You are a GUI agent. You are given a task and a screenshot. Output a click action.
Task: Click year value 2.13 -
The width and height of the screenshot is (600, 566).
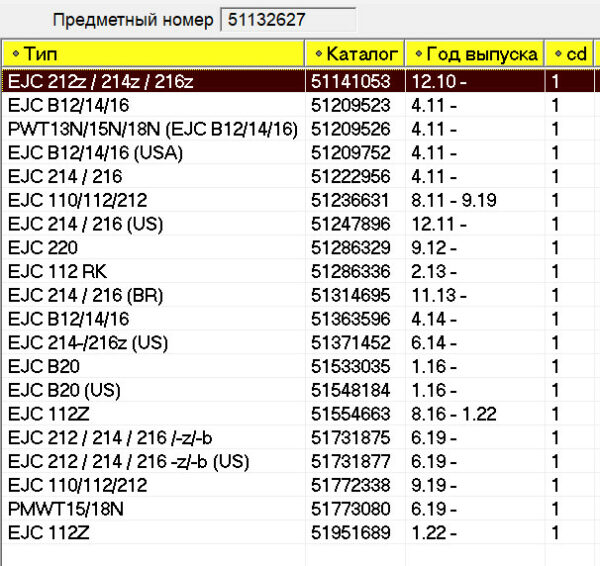pyautogui.click(x=434, y=271)
